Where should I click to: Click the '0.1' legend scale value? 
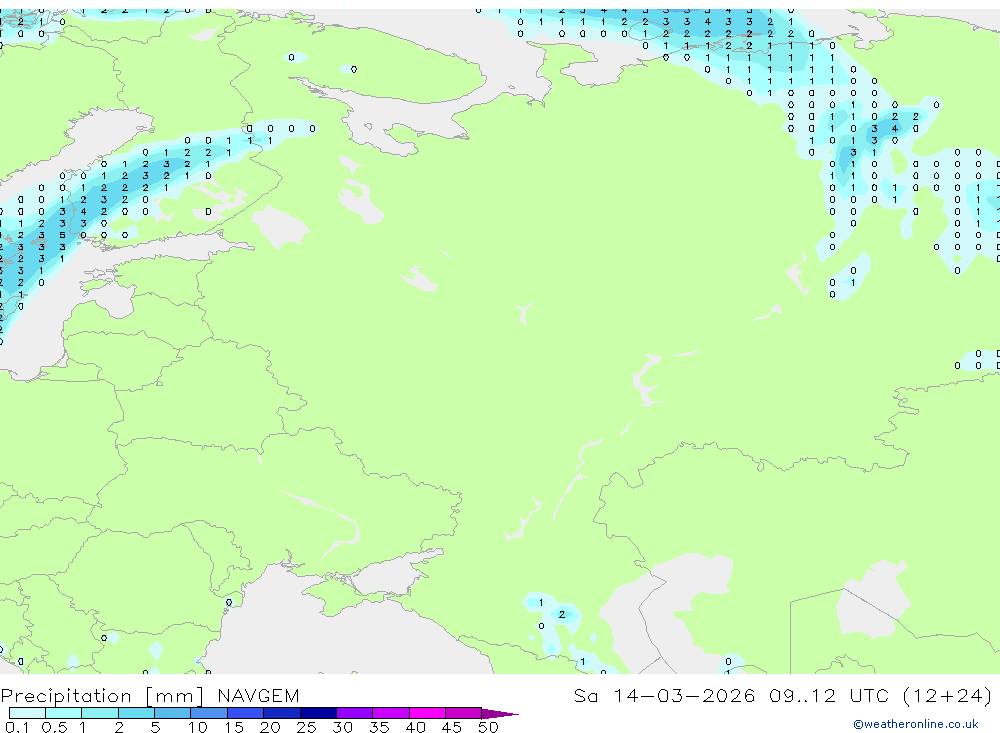(17, 727)
